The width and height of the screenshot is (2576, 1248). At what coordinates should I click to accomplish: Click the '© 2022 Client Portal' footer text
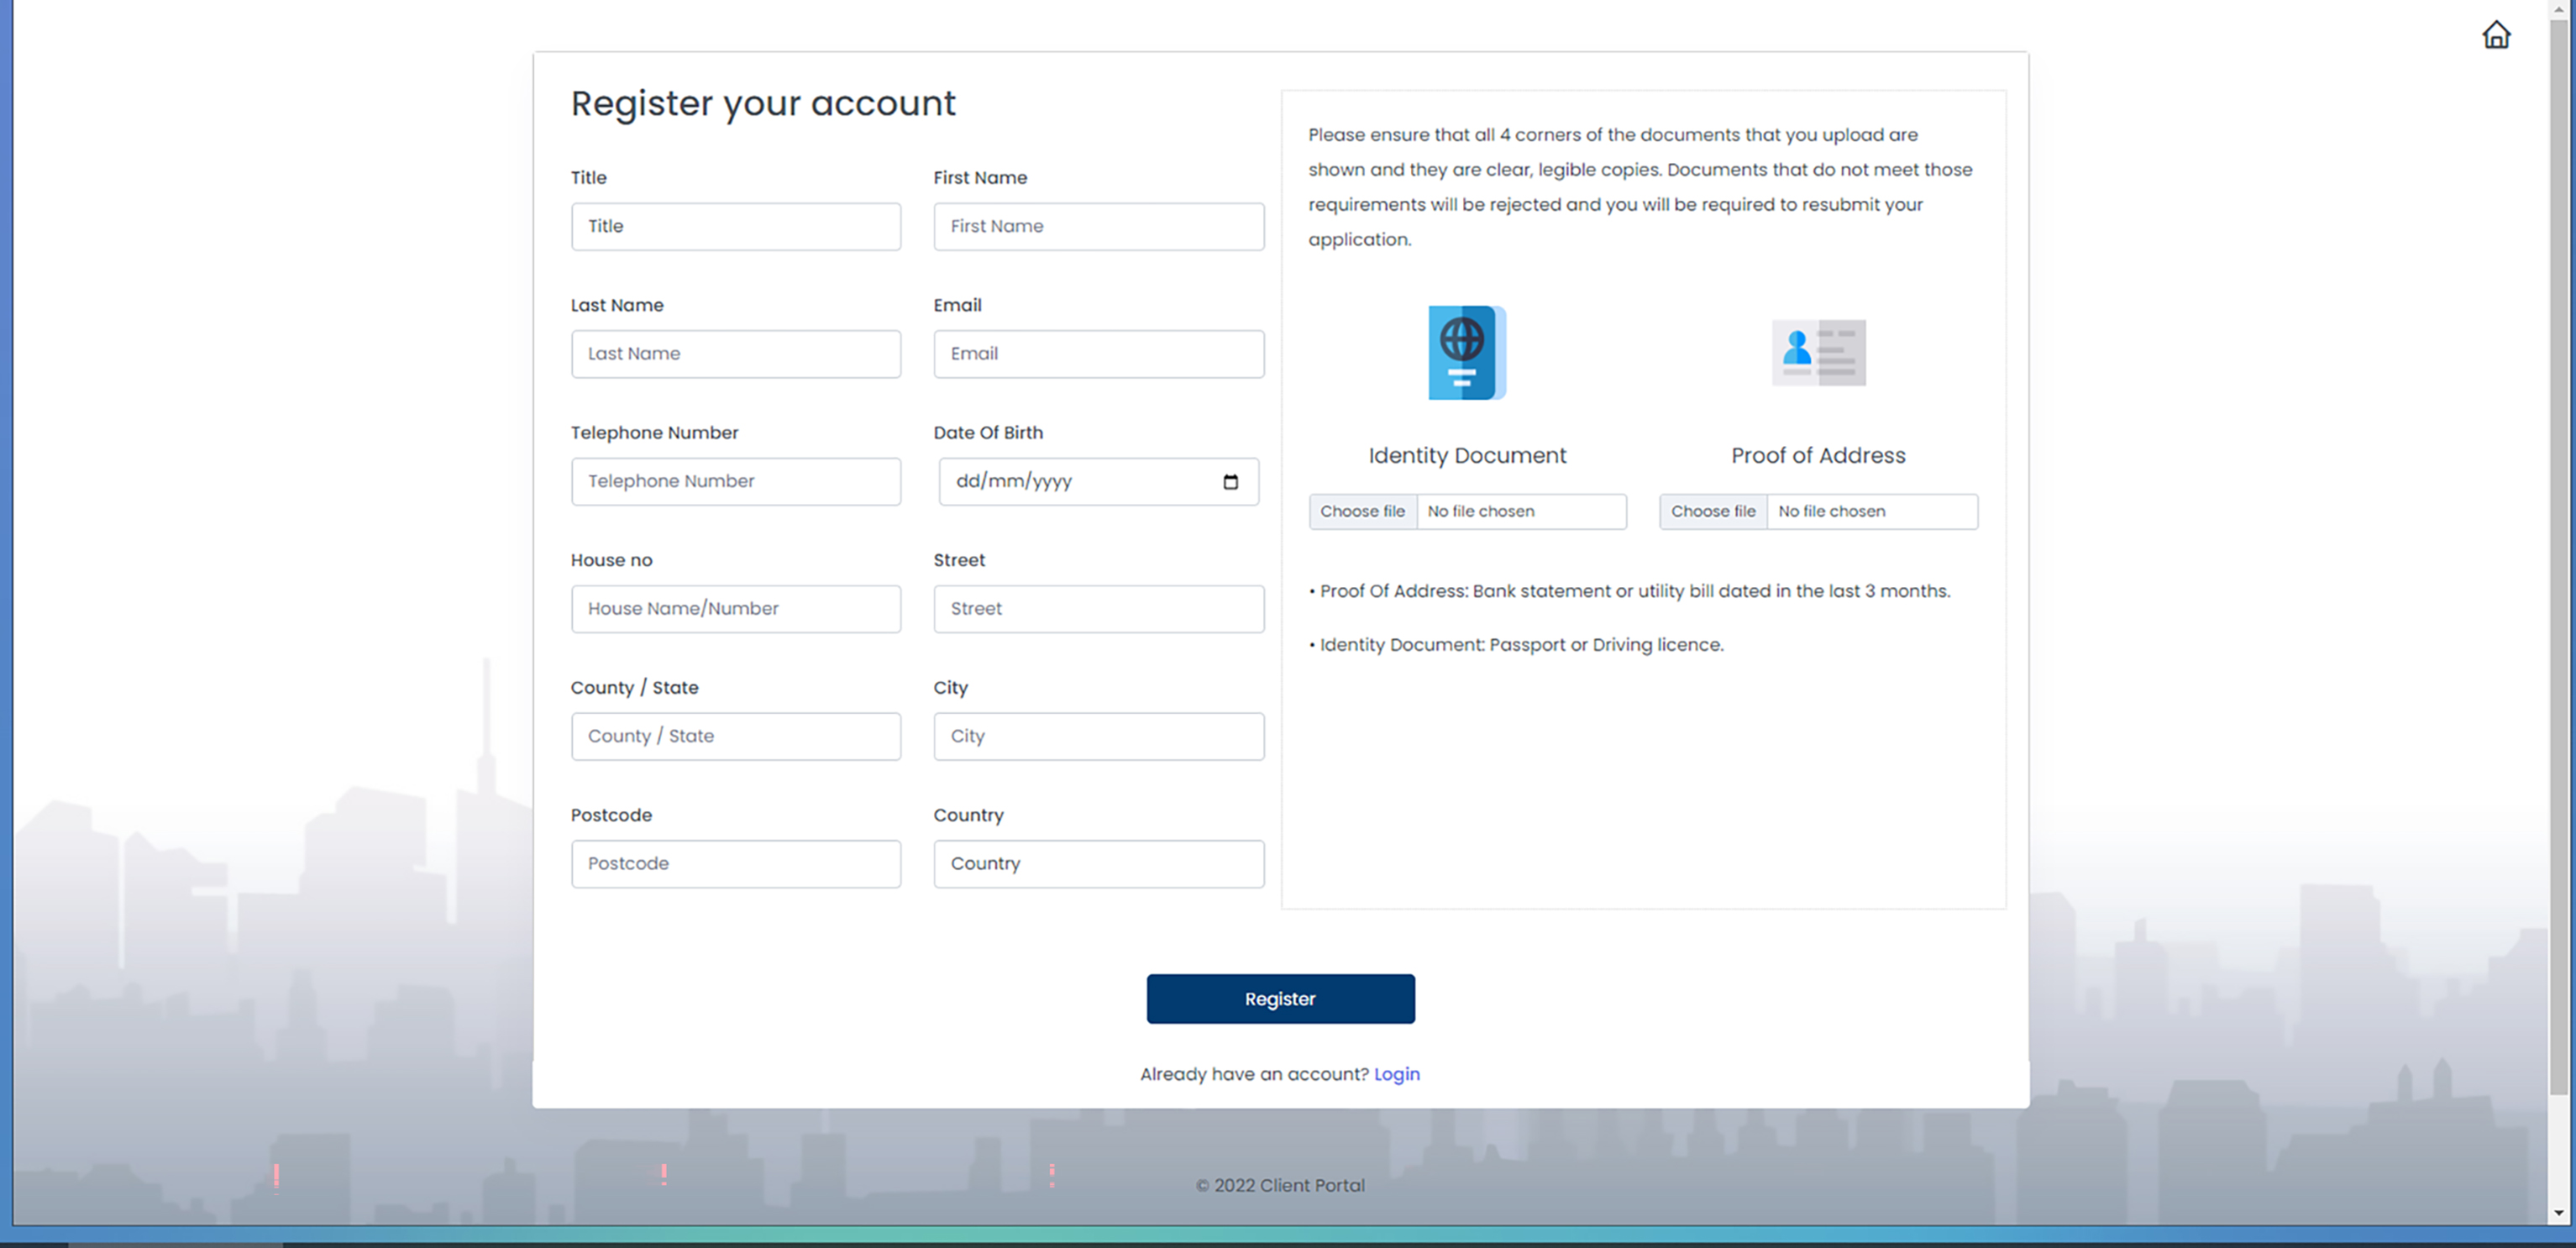pos(1280,1186)
